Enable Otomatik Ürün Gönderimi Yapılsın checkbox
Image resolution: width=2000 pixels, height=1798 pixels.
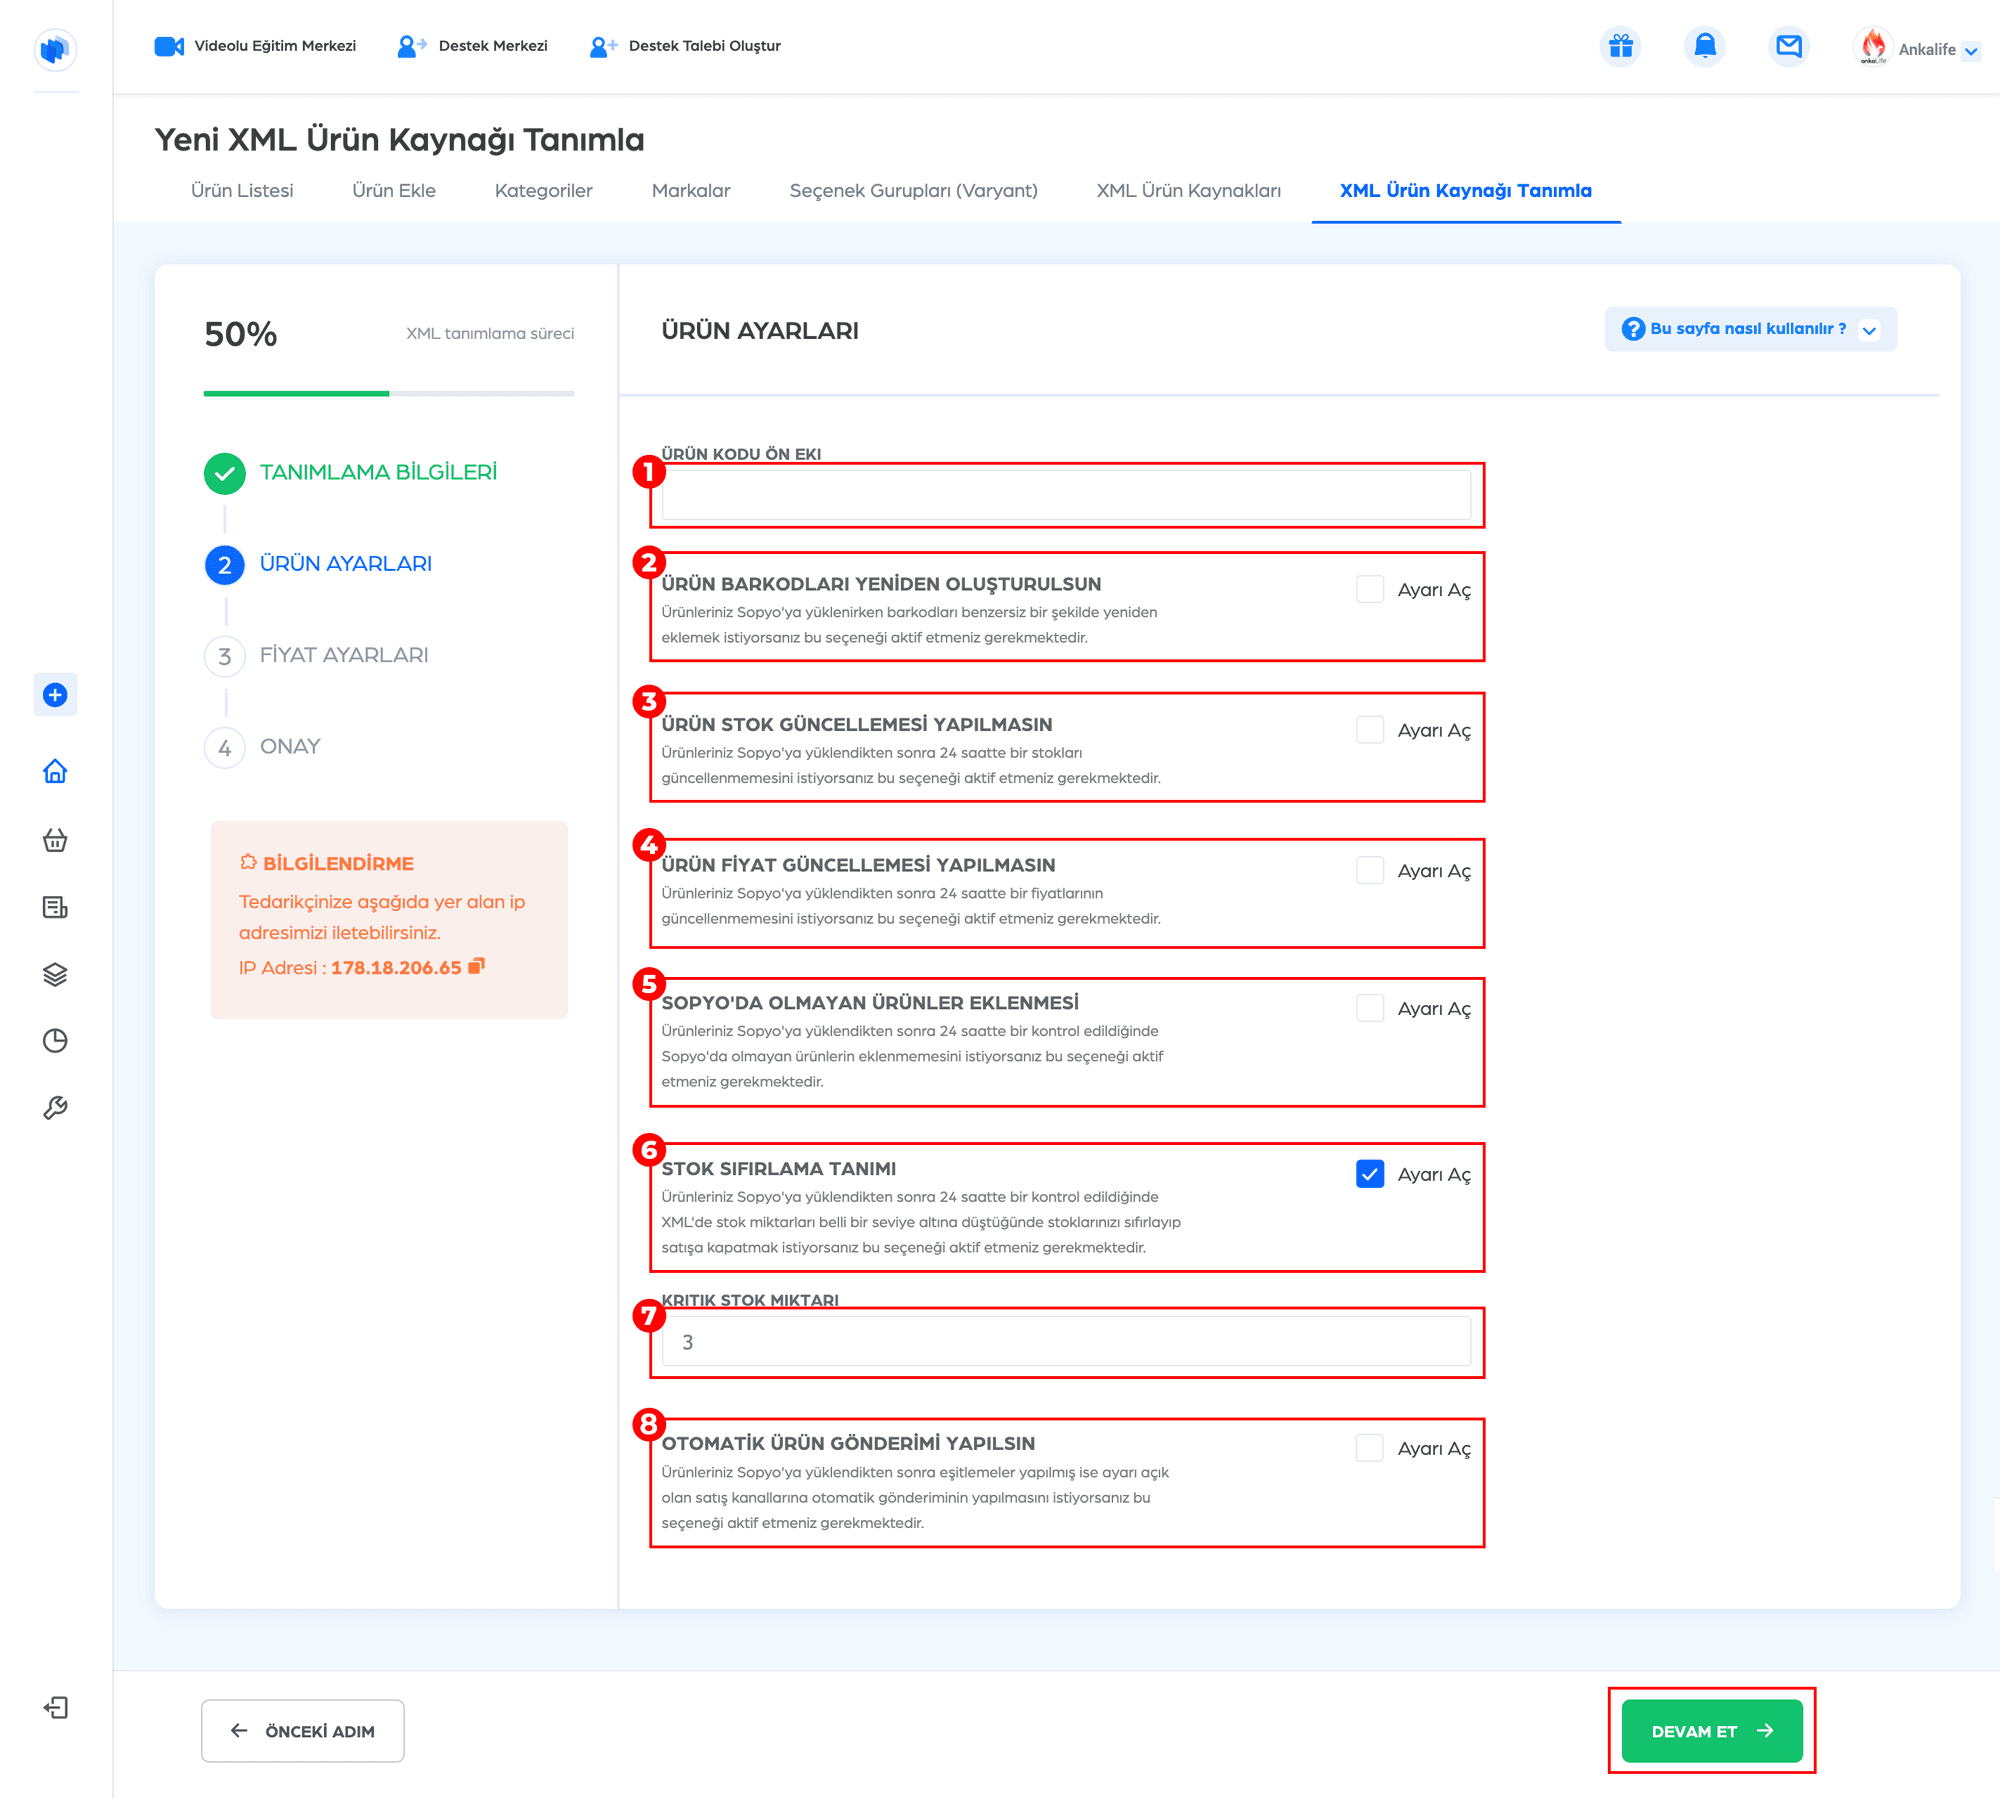click(x=1370, y=1448)
